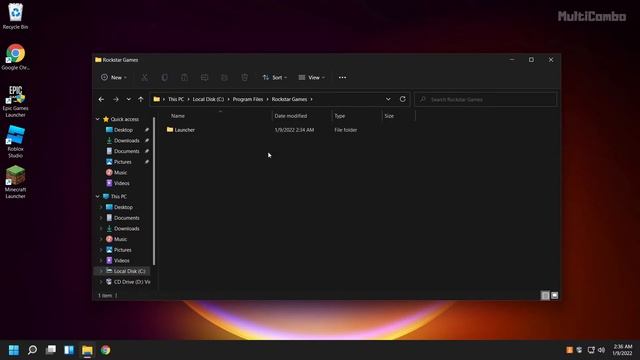This screenshot has width=640, height=360.
Task: Open Roblox Studio desktop shortcut
Action: click(x=15, y=142)
